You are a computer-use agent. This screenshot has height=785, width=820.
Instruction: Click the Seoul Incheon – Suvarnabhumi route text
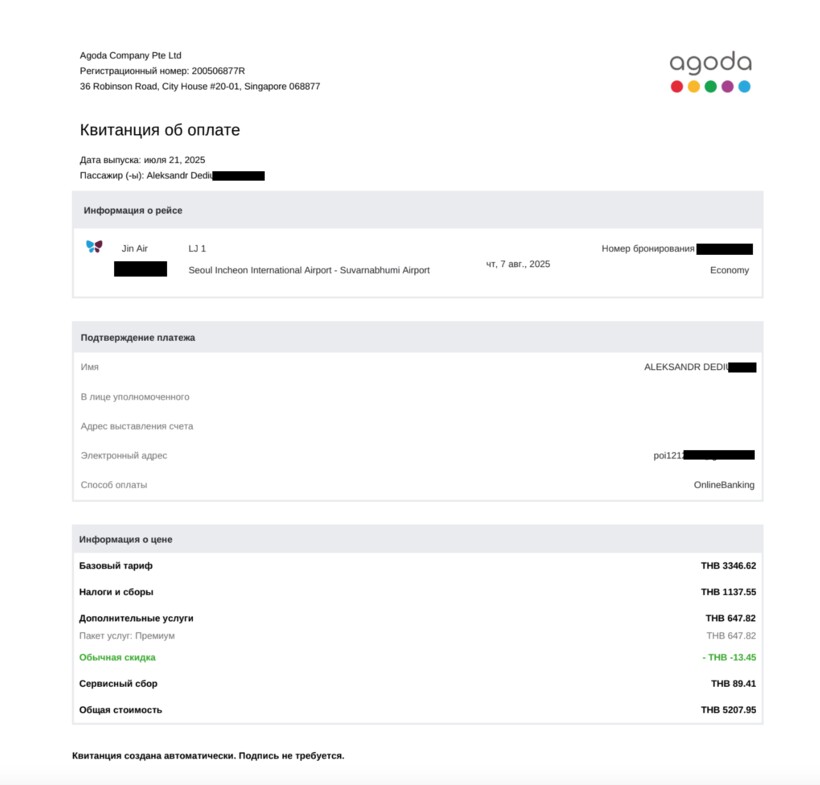pos(309,270)
